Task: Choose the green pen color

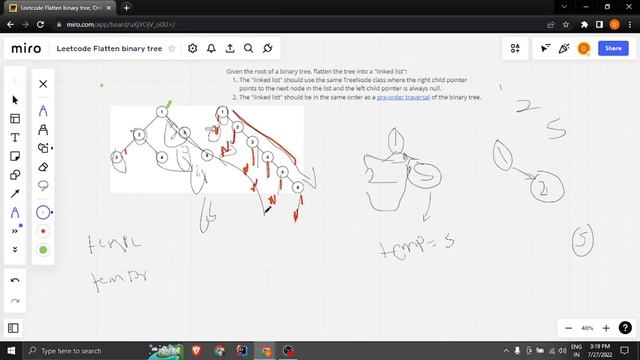Action: [x=43, y=250]
